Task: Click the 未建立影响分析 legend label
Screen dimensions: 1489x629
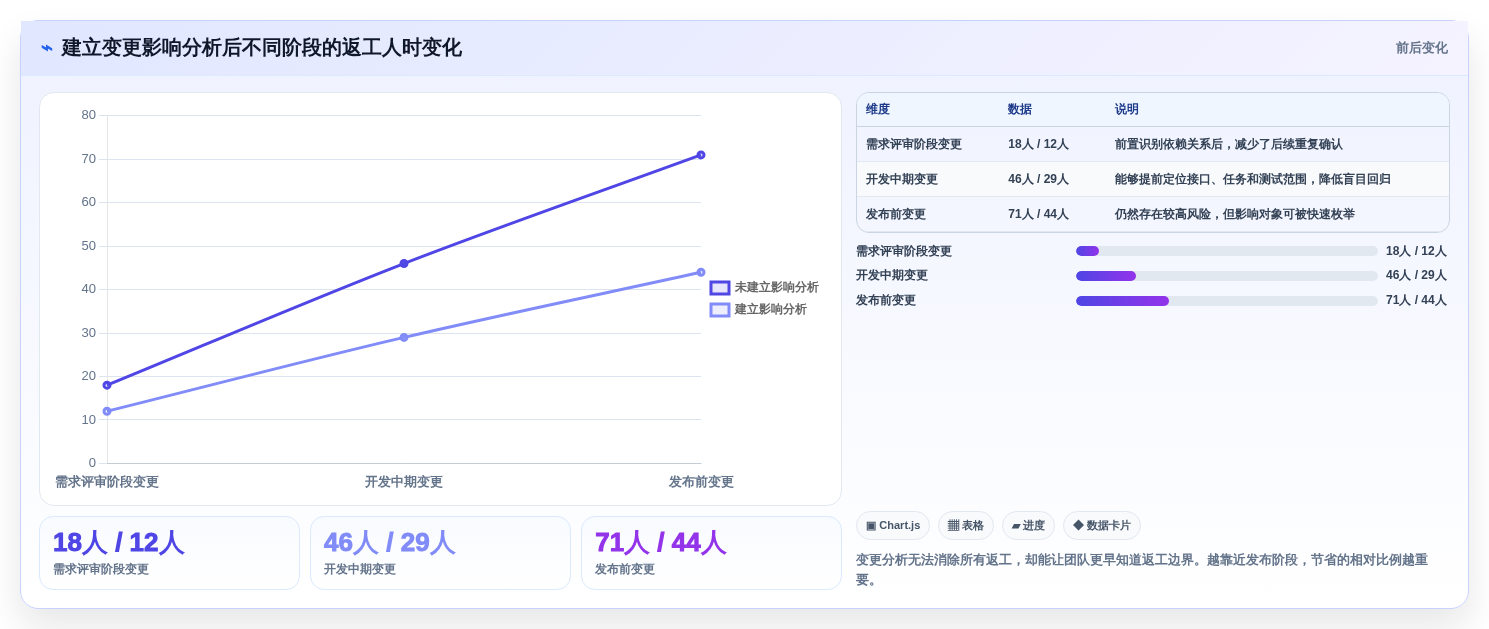Action: pos(777,288)
